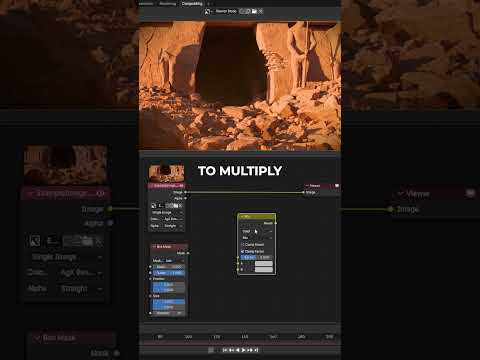480x360 pixels.
Task: Open the A color swatch in Mix node
Action: (264, 263)
